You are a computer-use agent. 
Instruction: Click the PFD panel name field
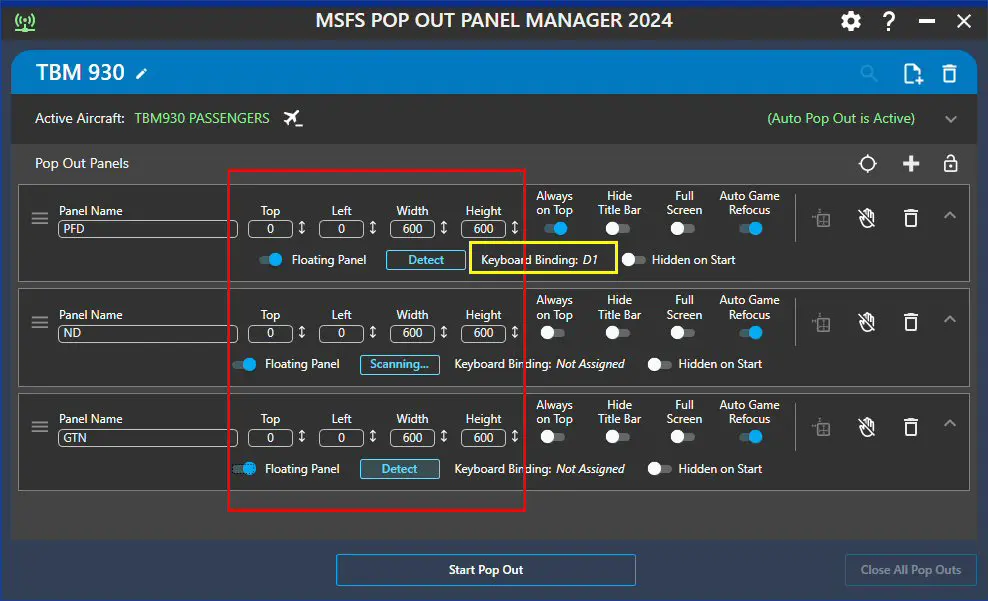point(147,229)
